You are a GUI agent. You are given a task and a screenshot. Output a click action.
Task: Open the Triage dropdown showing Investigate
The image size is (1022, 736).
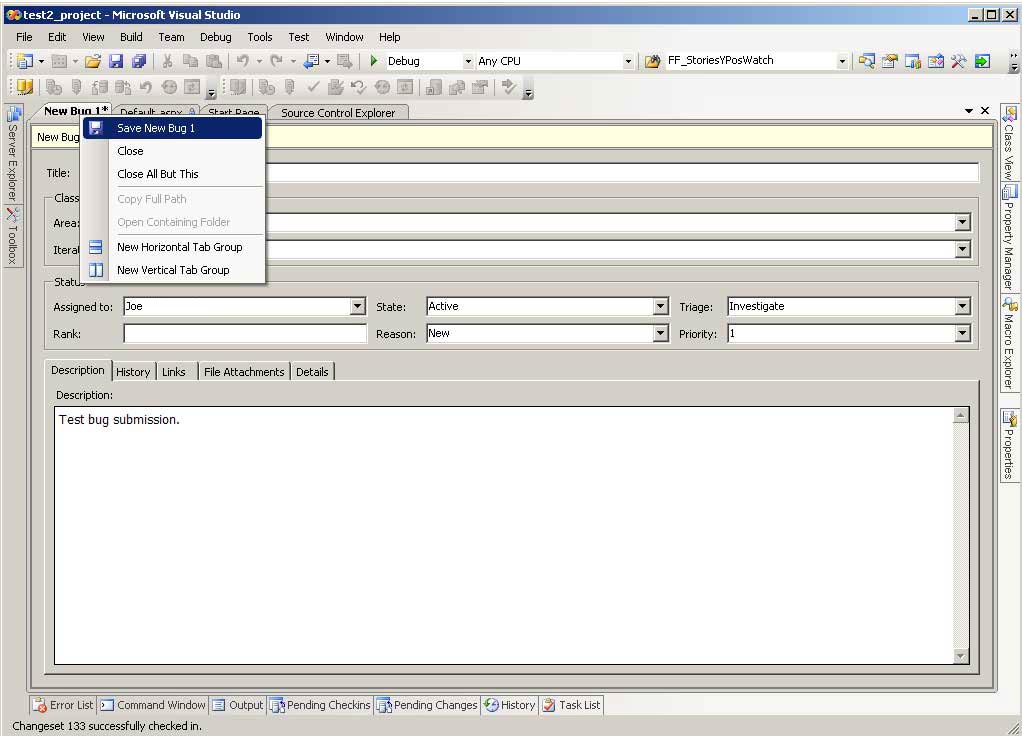coord(963,306)
